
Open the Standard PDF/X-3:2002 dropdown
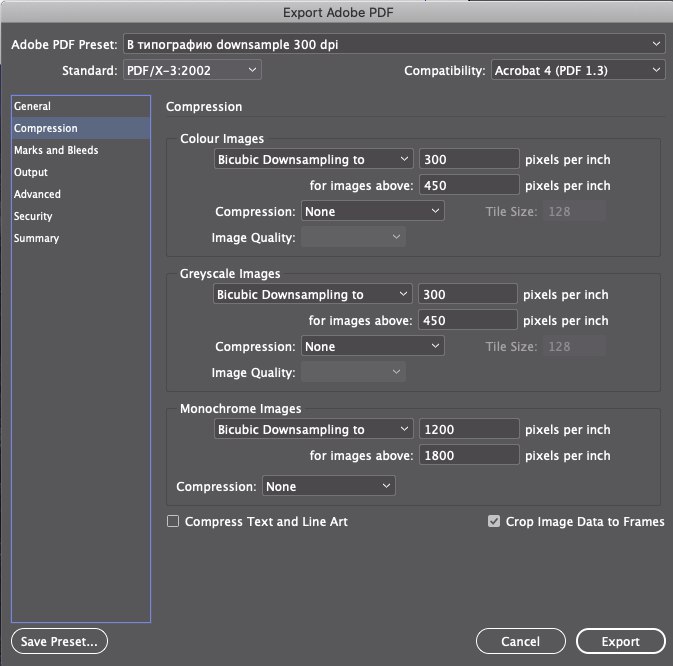point(192,70)
